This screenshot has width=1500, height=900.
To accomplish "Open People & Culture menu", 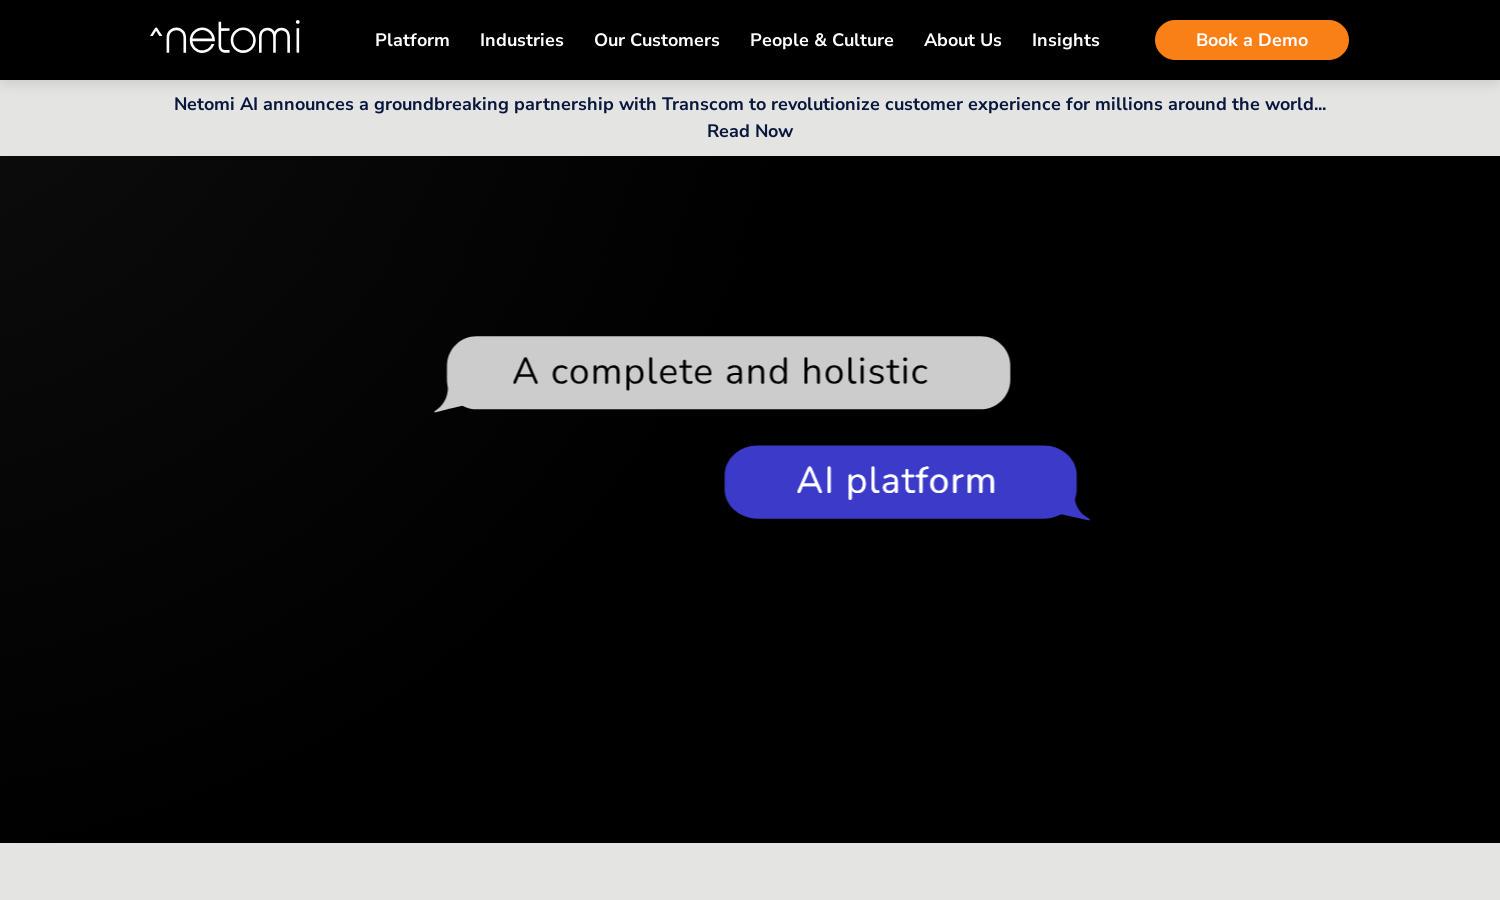I will tap(822, 40).
